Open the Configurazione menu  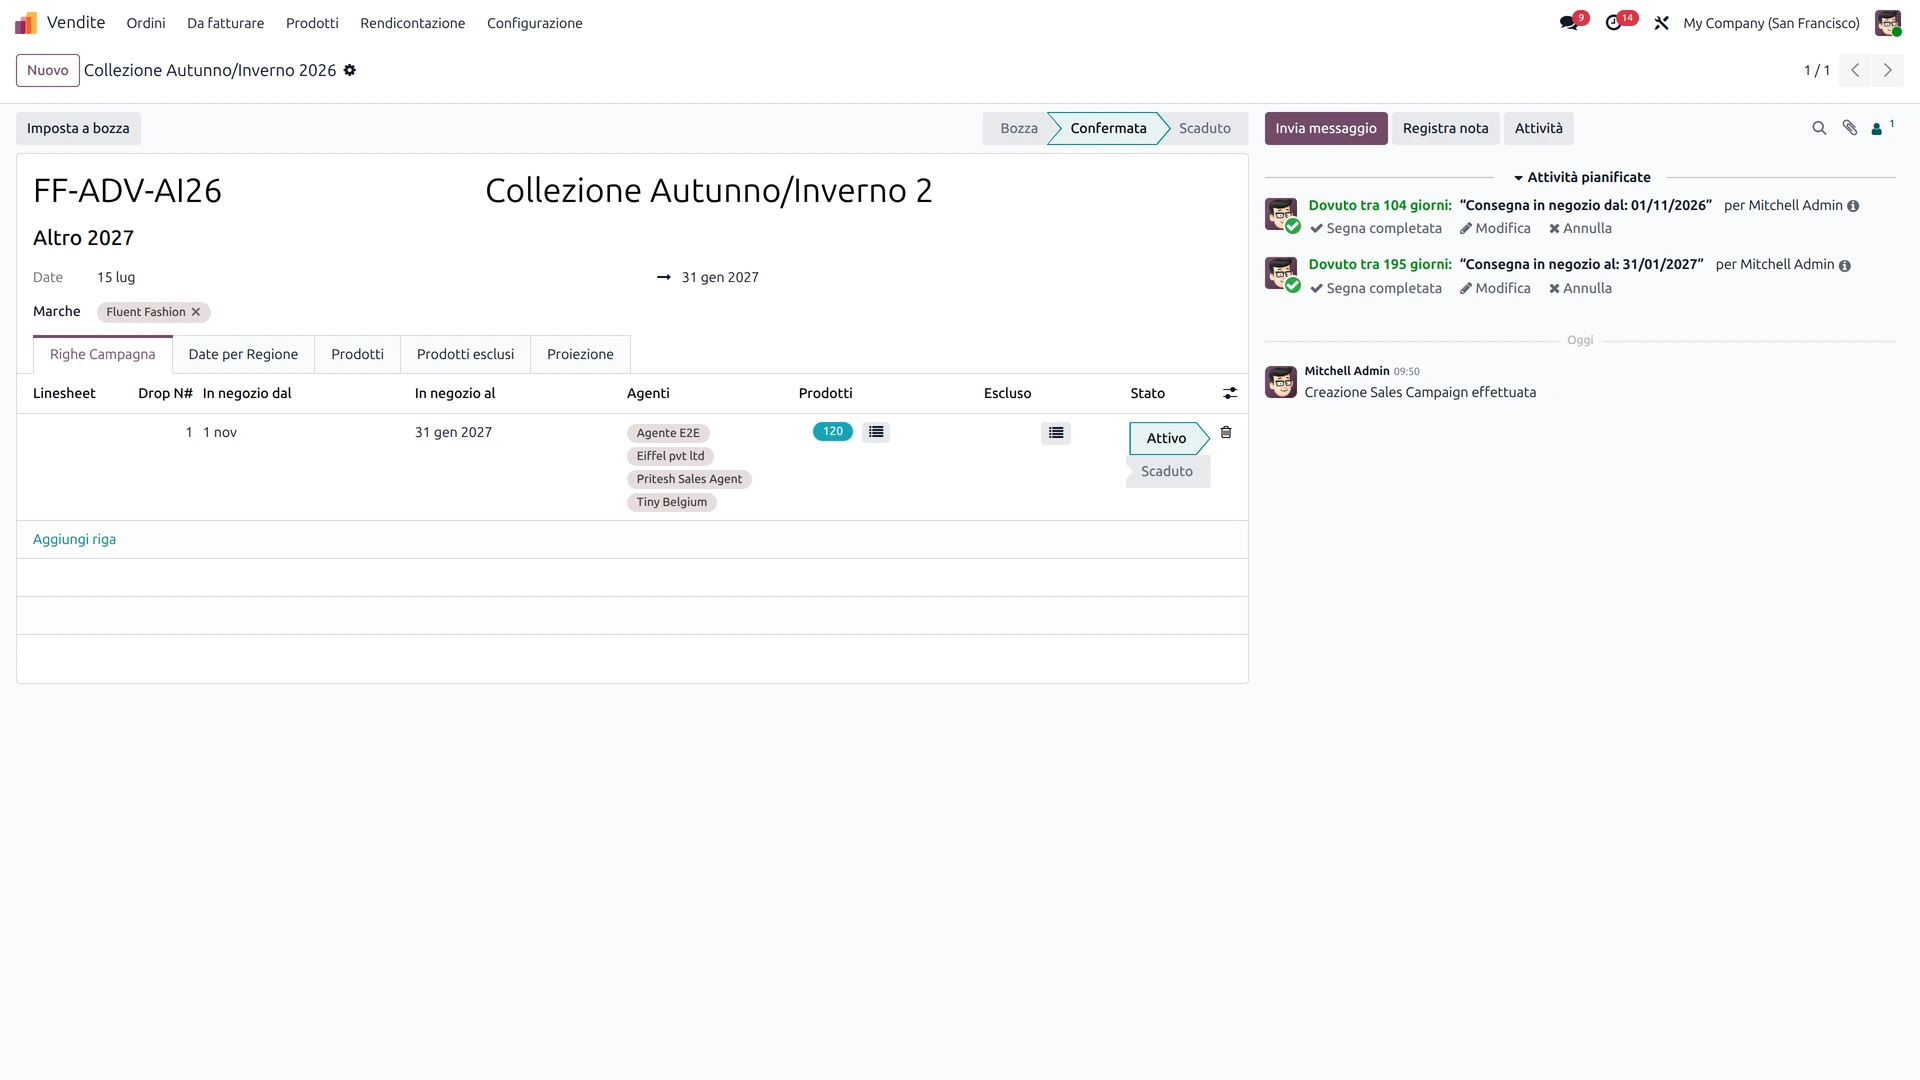click(x=535, y=23)
